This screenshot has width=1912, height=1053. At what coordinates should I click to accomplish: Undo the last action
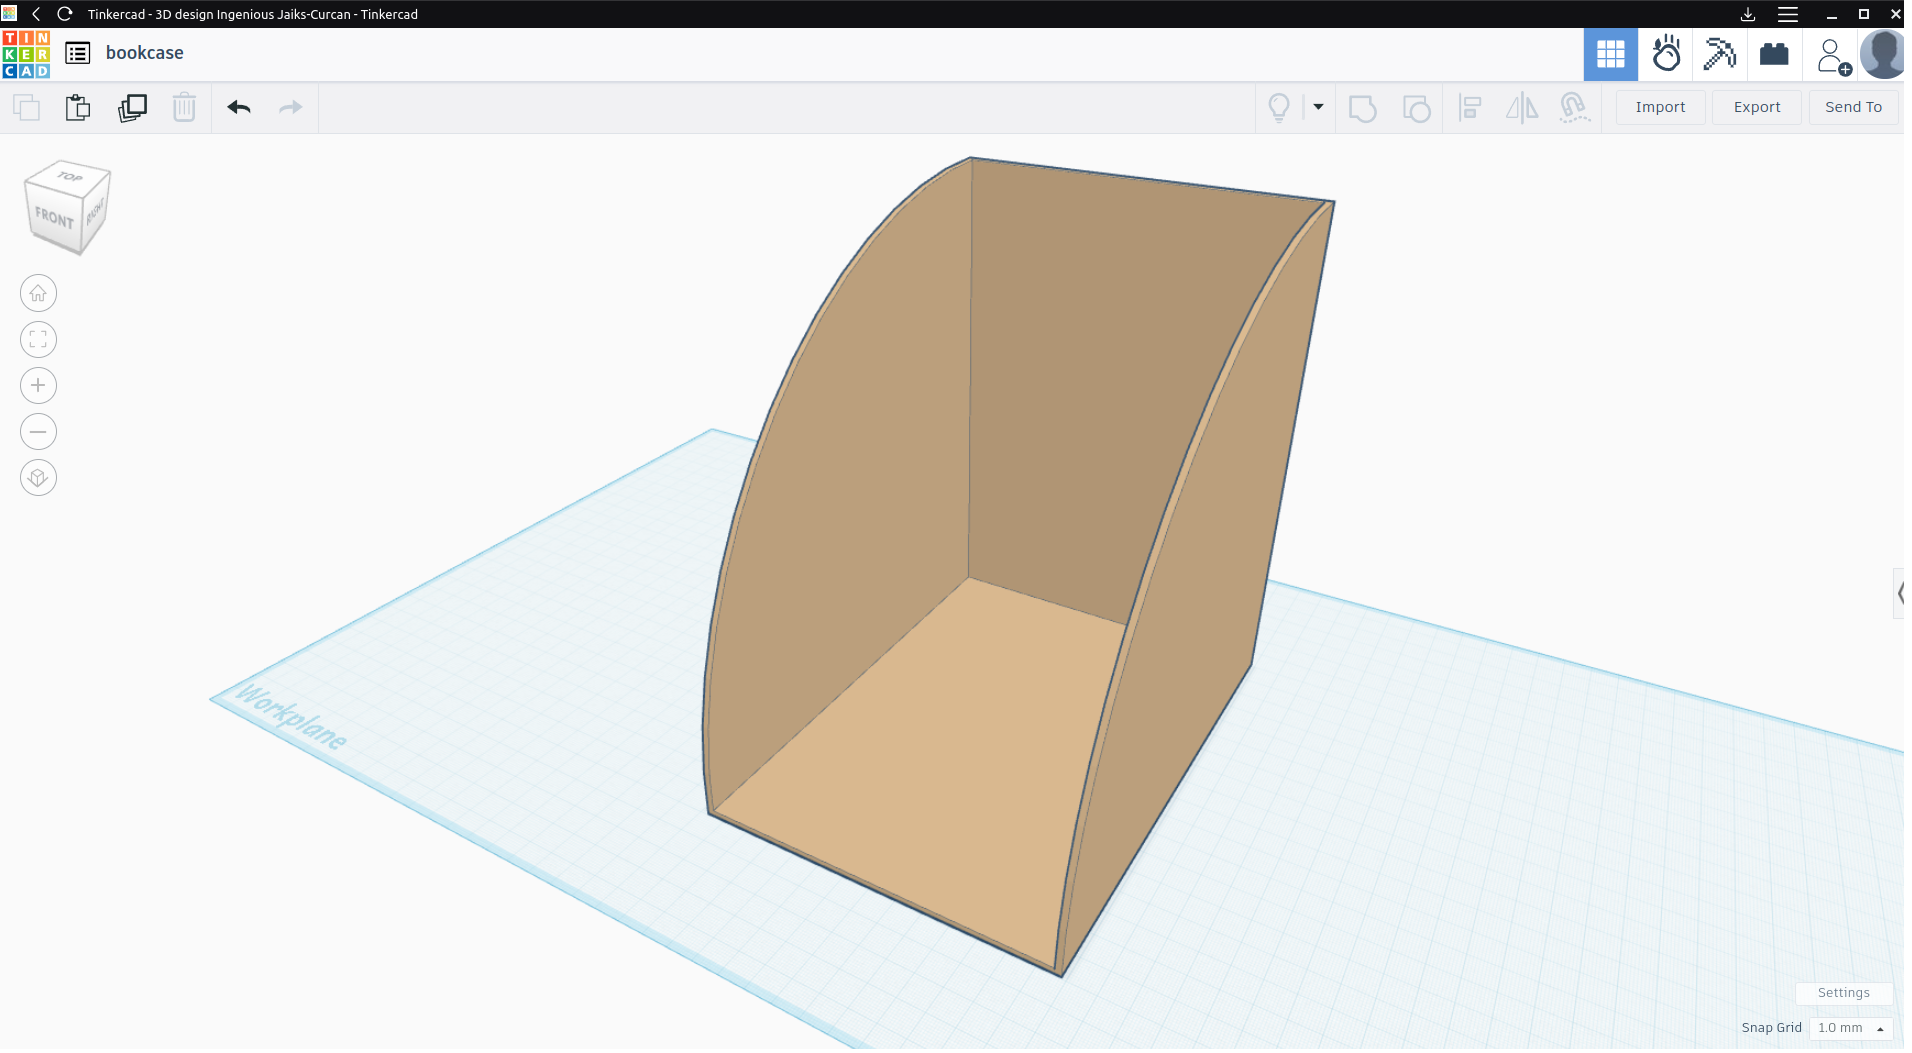(238, 107)
